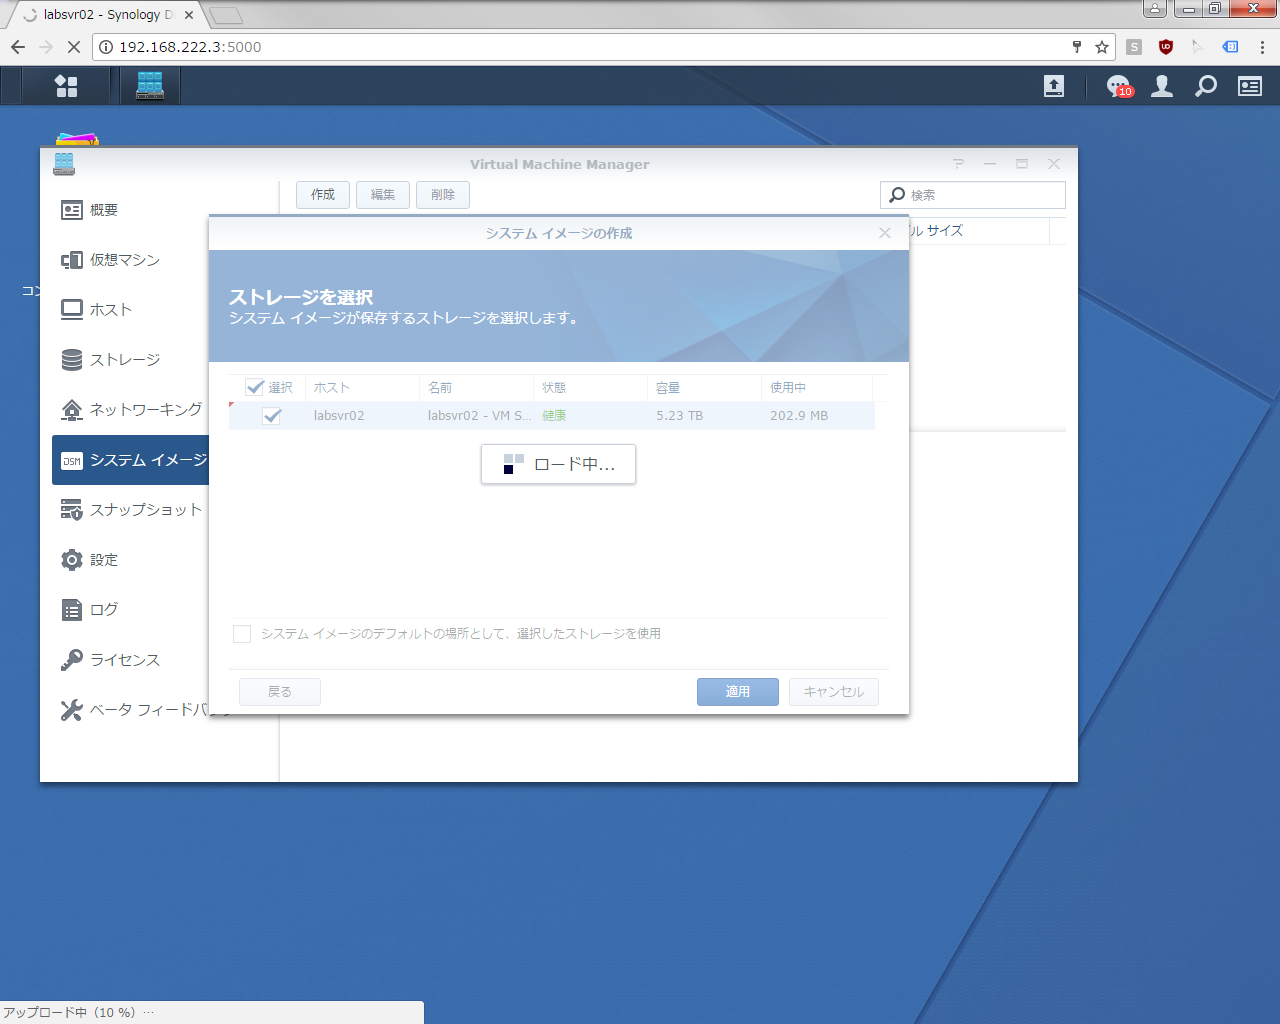Click 適用 apply button
The height and width of the screenshot is (1024, 1280).
pyautogui.click(x=738, y=692)
